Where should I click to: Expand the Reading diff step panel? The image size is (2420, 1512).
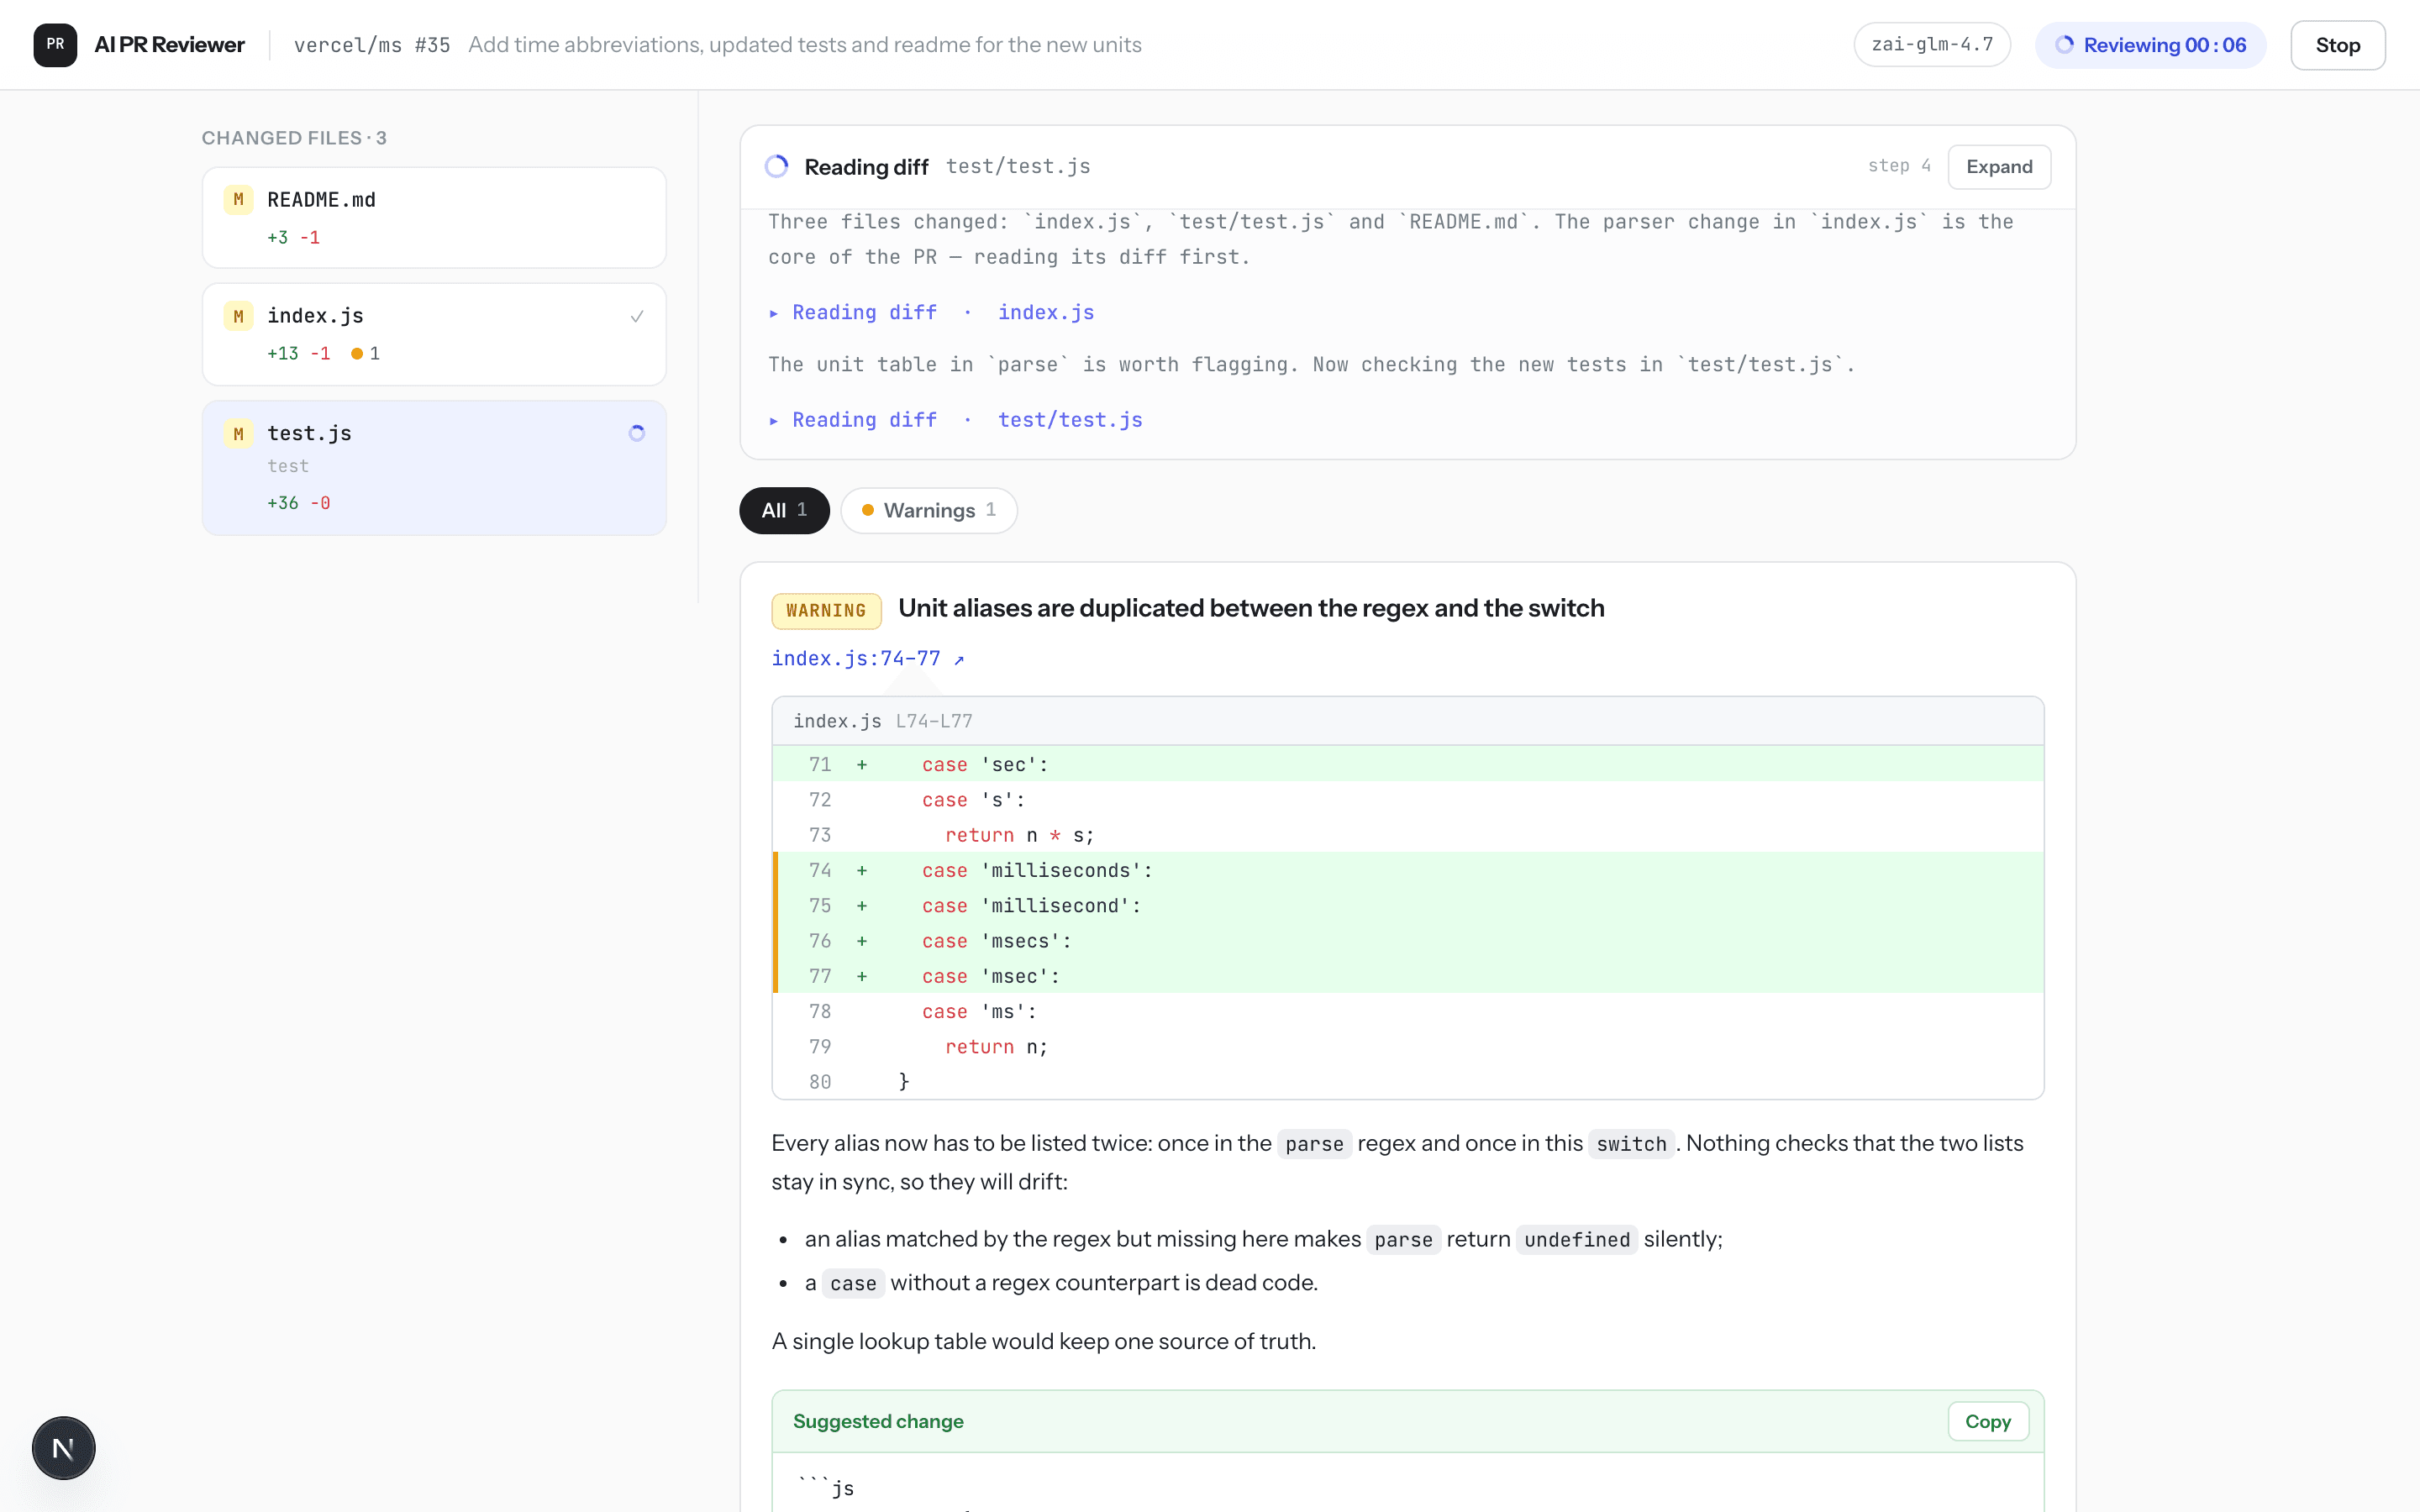(x=1999, y=166)
